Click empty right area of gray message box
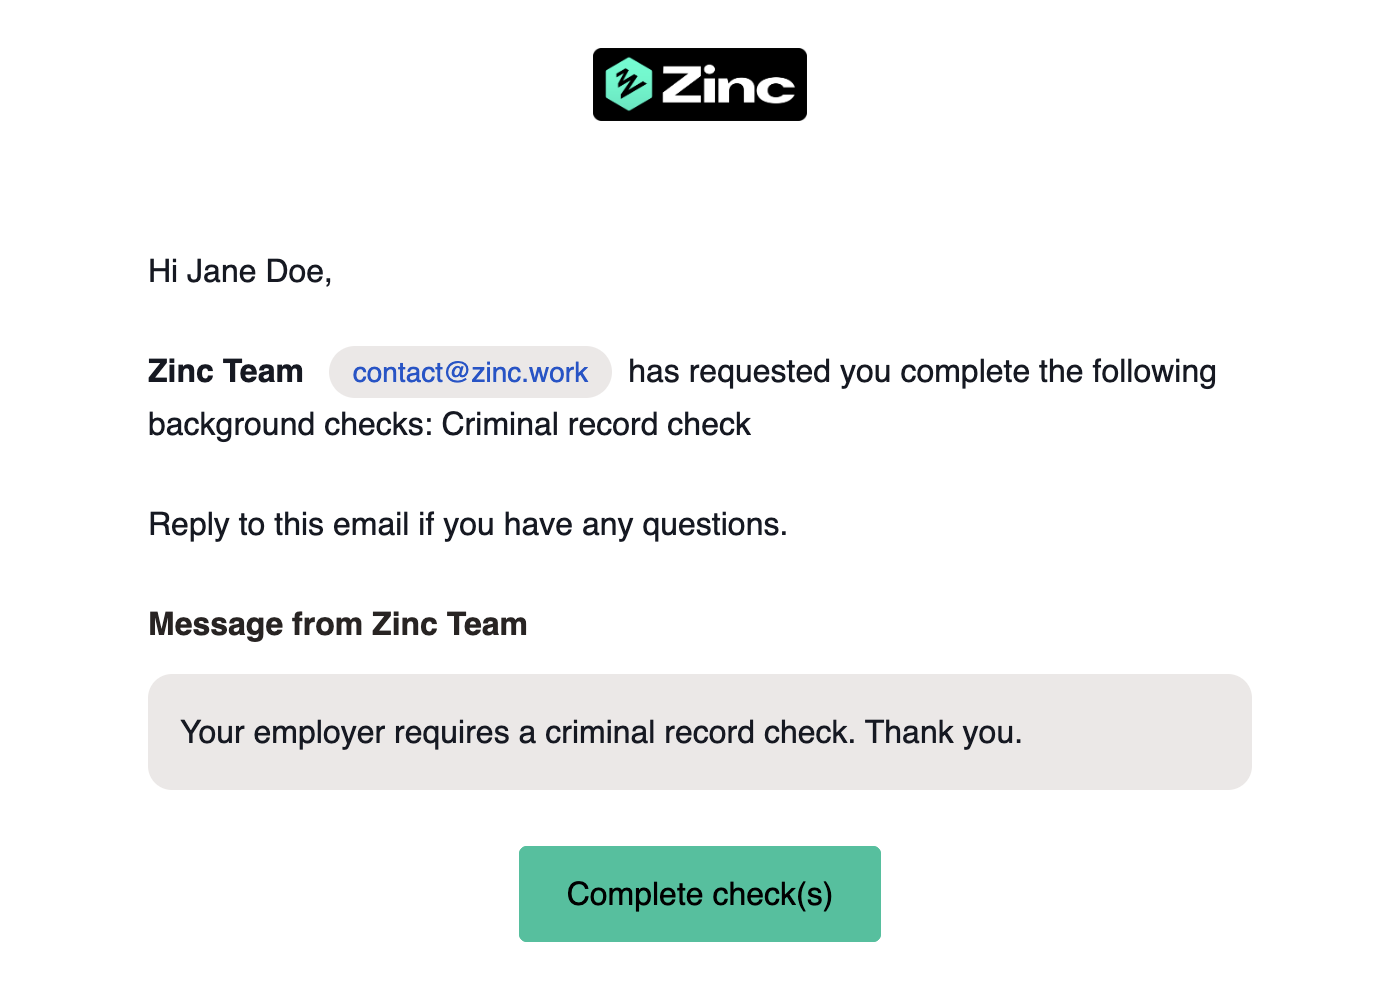Image resolution: width=1378 pixels, height=990 pixels. pyautogui.click(x=1140, y=732)
